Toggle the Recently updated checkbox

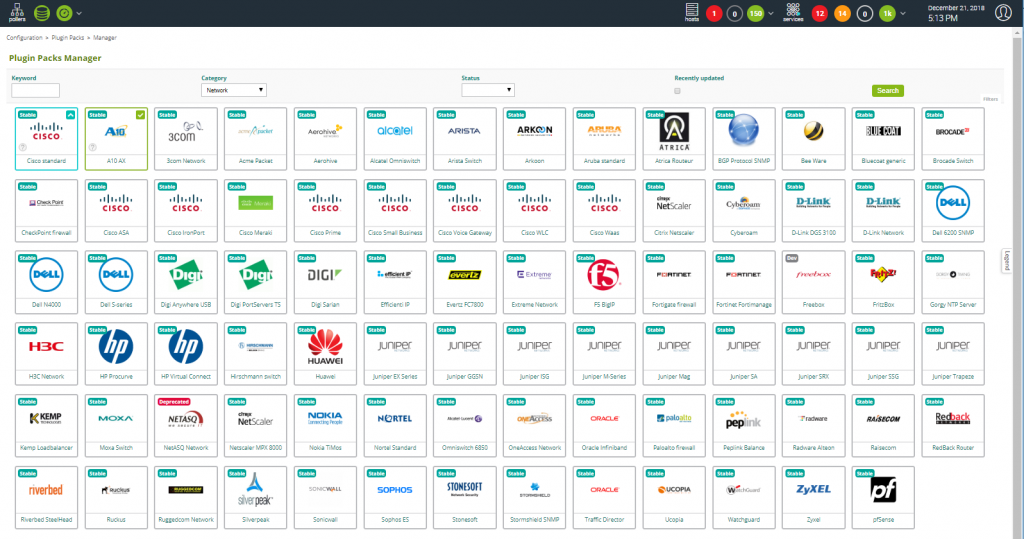[678, 91]
